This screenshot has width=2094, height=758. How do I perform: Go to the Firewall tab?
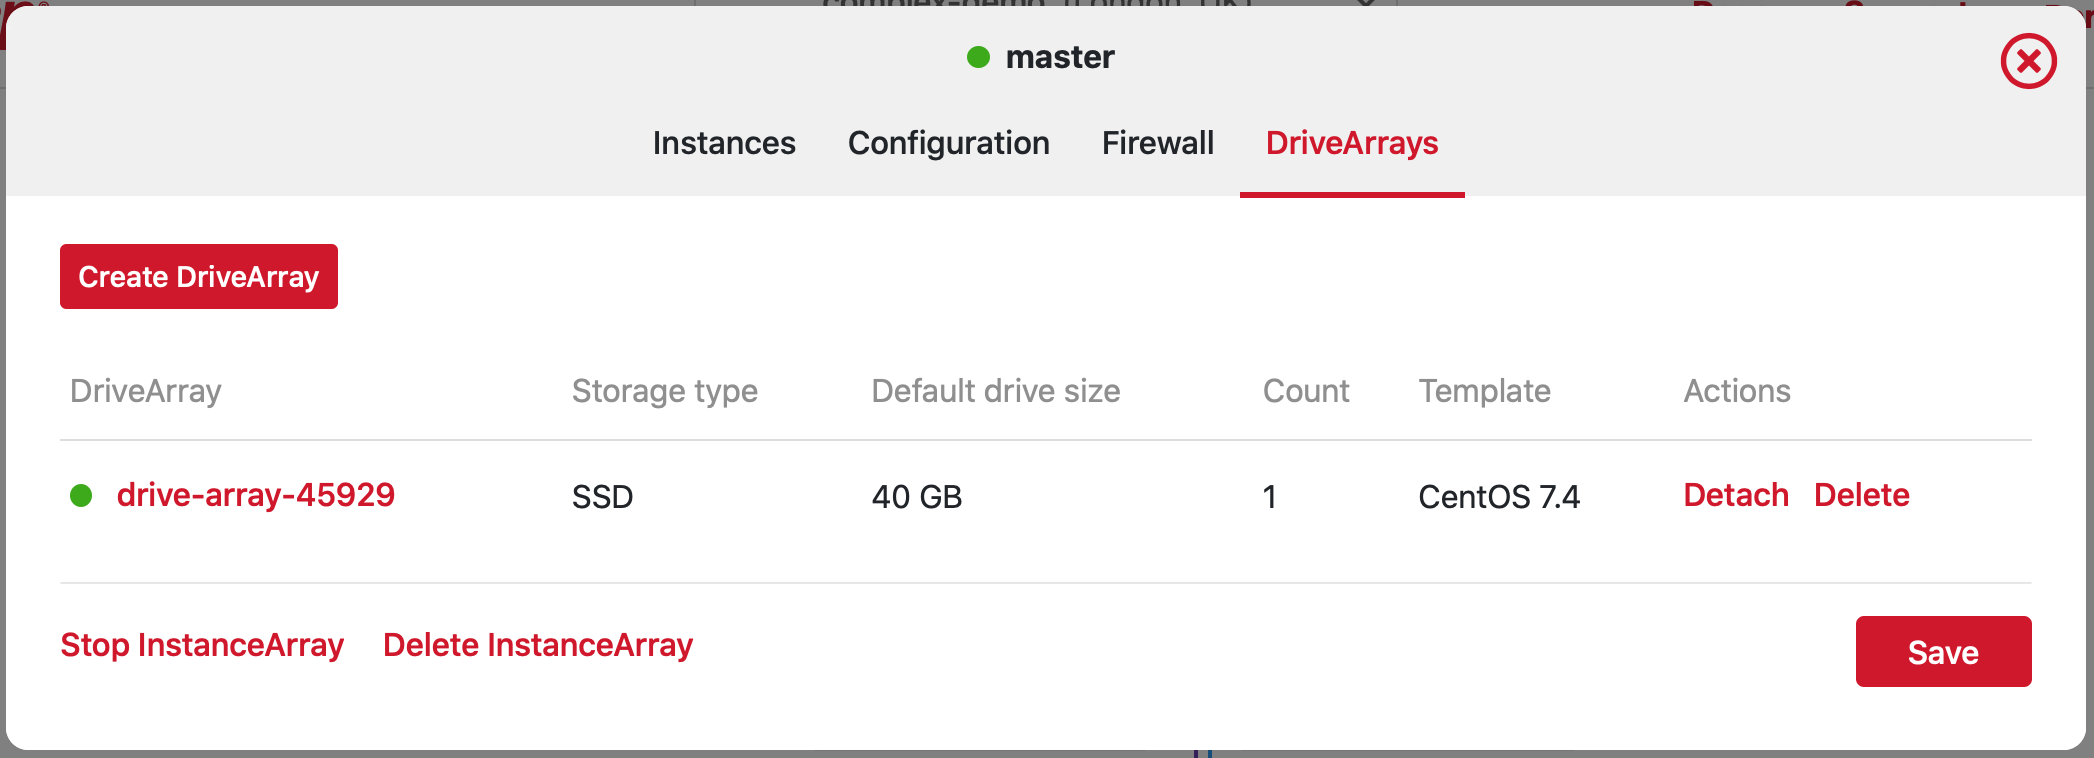[1157, 143]
